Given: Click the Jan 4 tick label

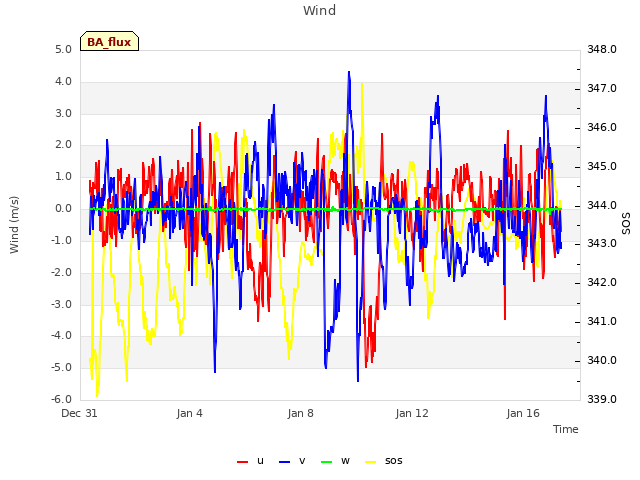Looking at the screenshot, I should [189, 413].
